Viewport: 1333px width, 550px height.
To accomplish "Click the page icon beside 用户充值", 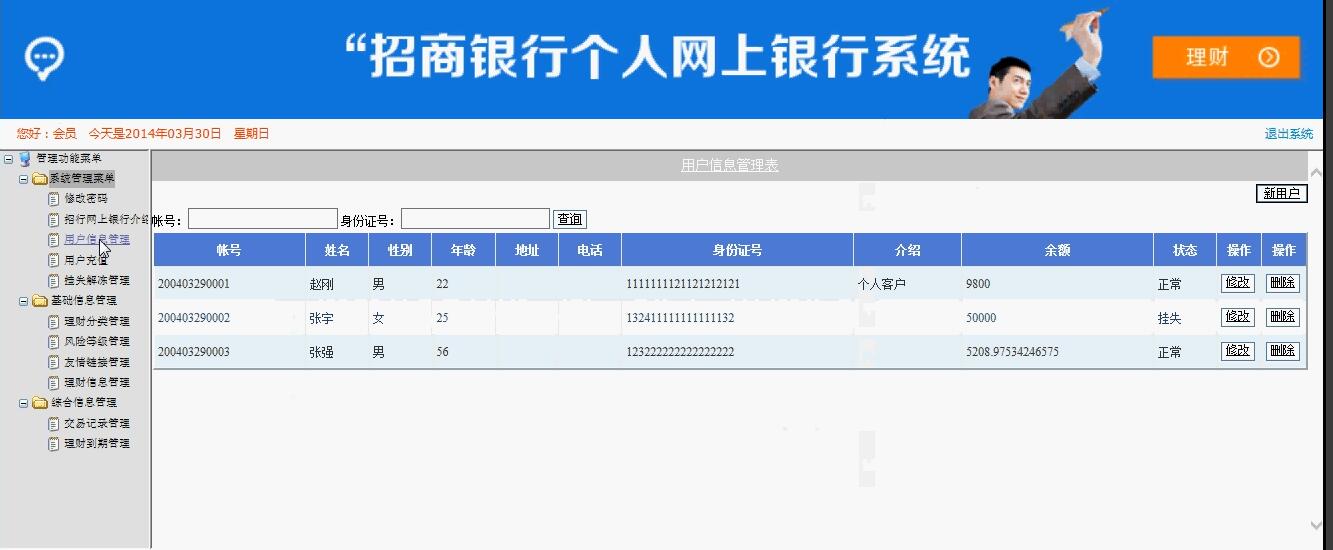I will click(x=54, y=260).
